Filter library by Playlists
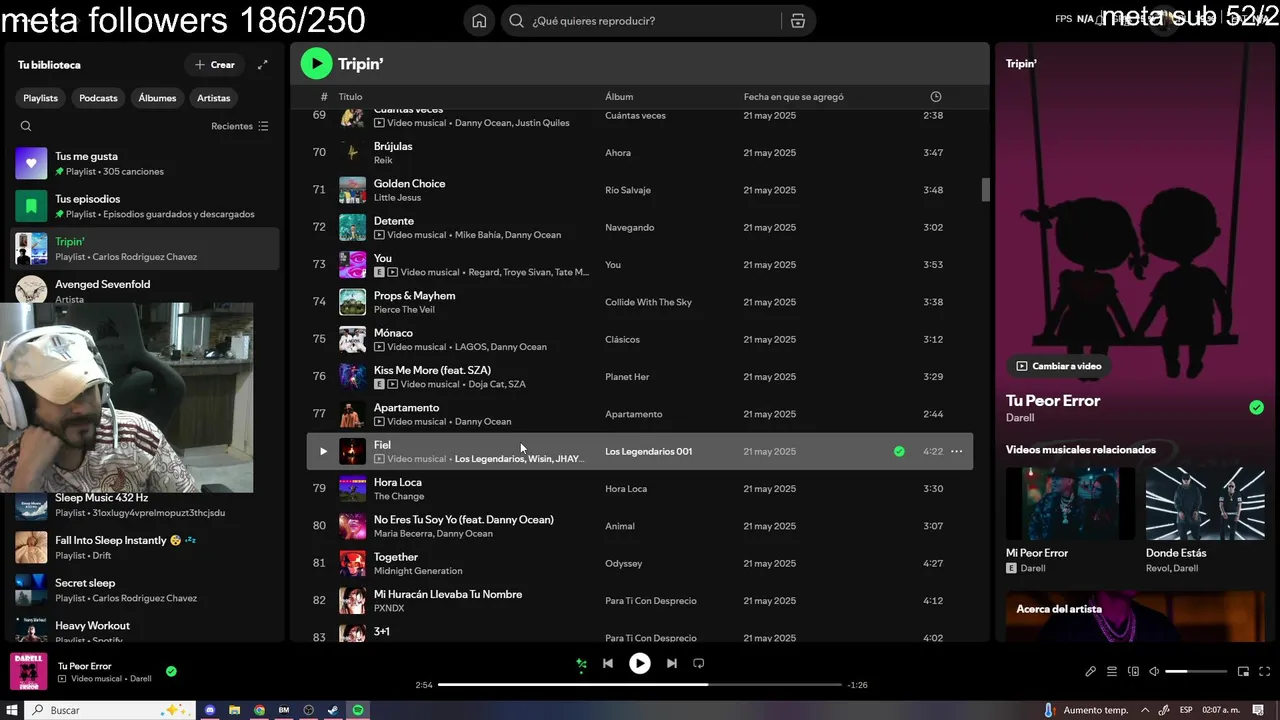The image size is (1280, 720). tap(41, 98)
